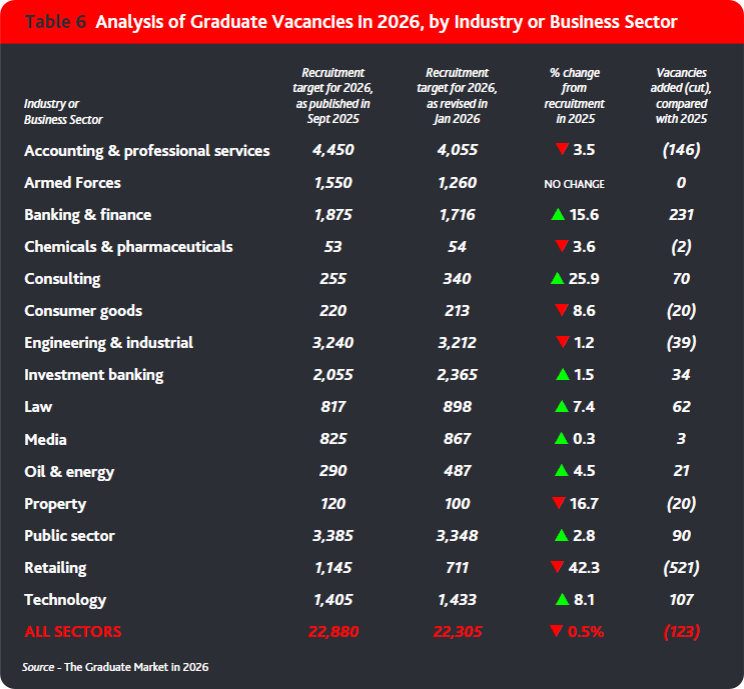The height and width of the screenshot is (689, 744).
Task: Click the '% change from recruitment' column header
Action: [575, 96]
